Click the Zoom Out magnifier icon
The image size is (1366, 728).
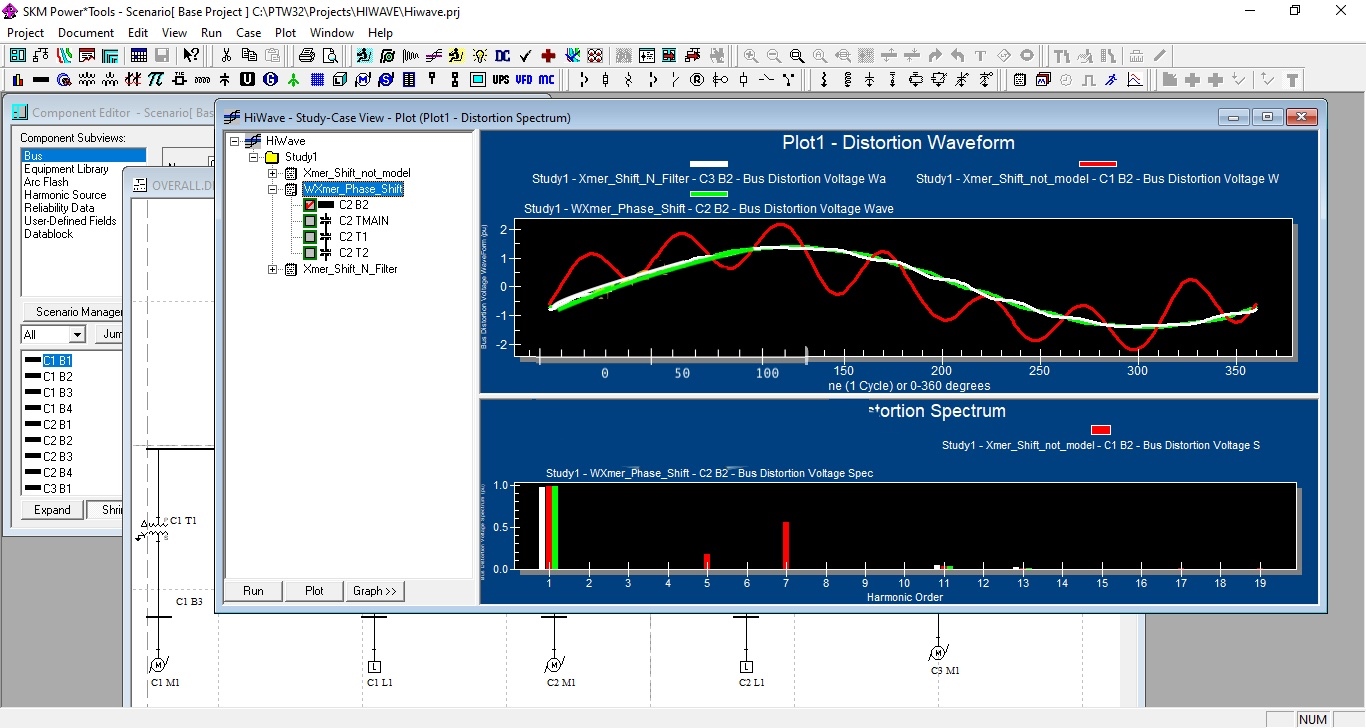[x=773, y=56]
